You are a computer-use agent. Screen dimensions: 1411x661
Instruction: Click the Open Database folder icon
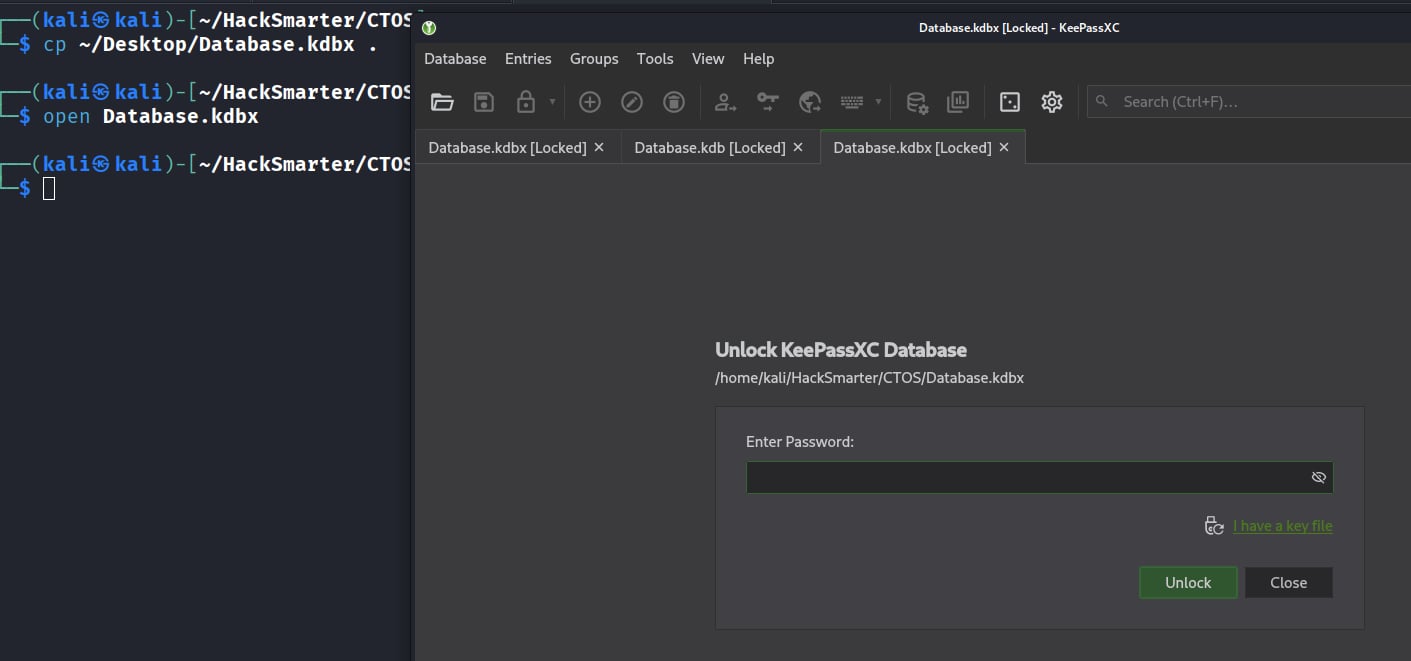[442, 102]
